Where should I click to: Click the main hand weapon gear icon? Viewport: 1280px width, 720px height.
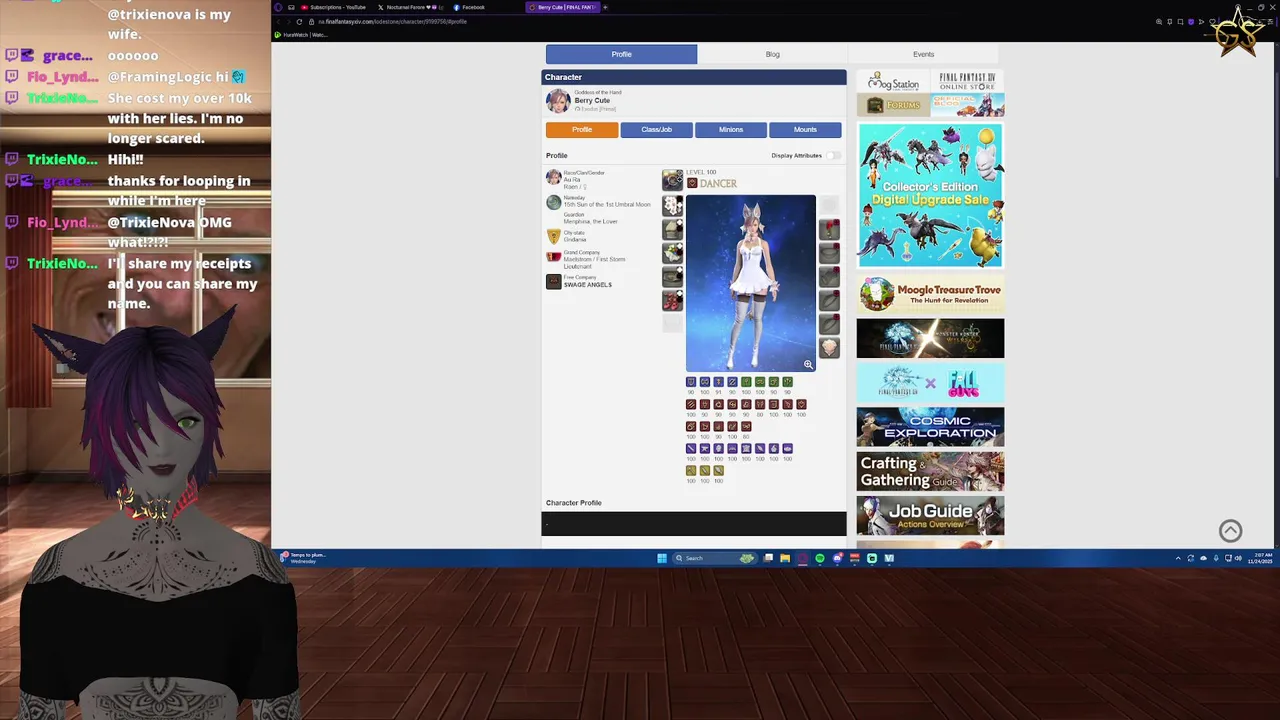click(672, 180)
